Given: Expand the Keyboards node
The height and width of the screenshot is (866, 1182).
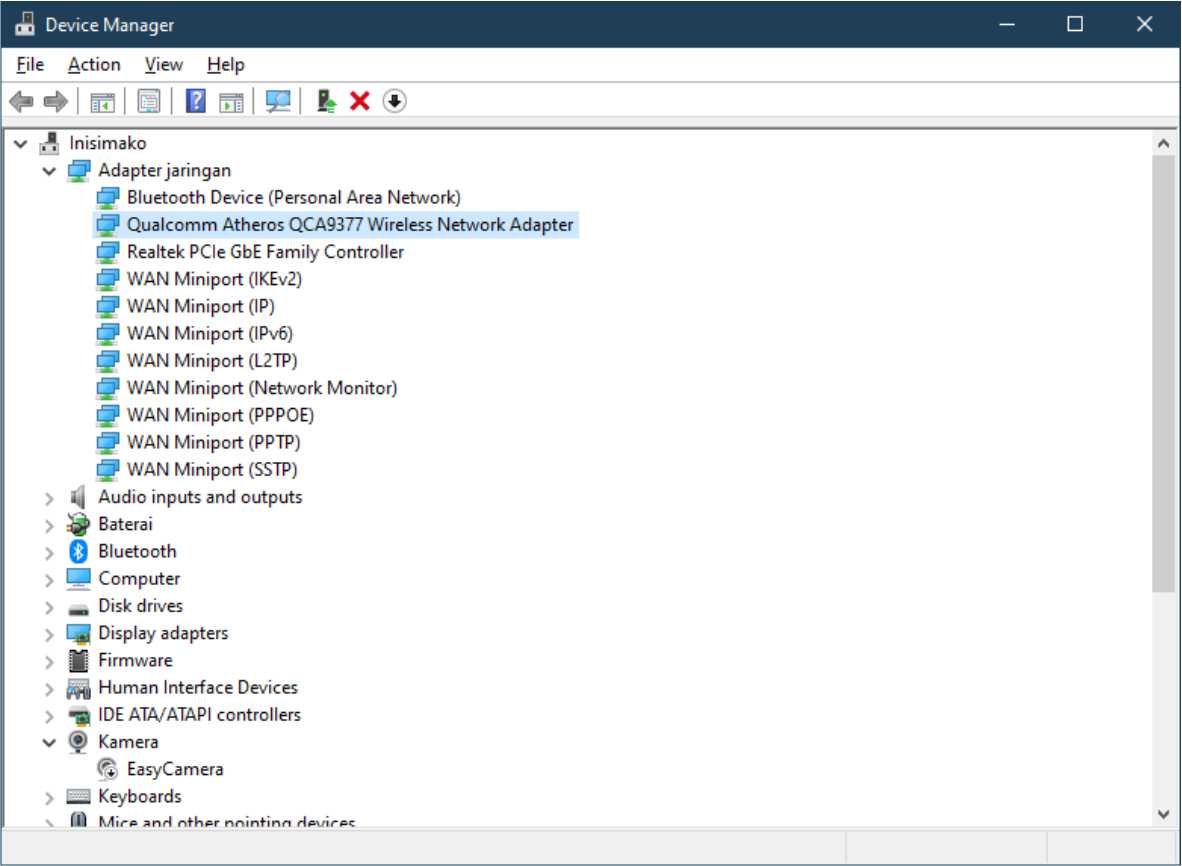Looking at the screenshot, I should (50, 797).
